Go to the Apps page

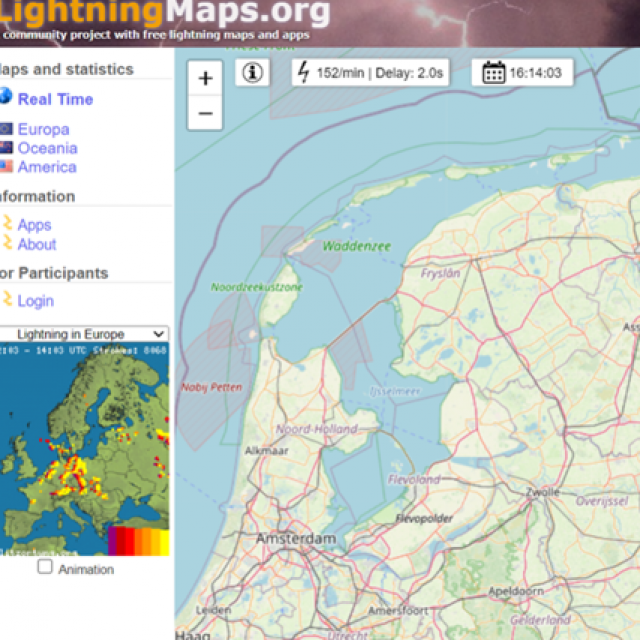click(34, 225)
